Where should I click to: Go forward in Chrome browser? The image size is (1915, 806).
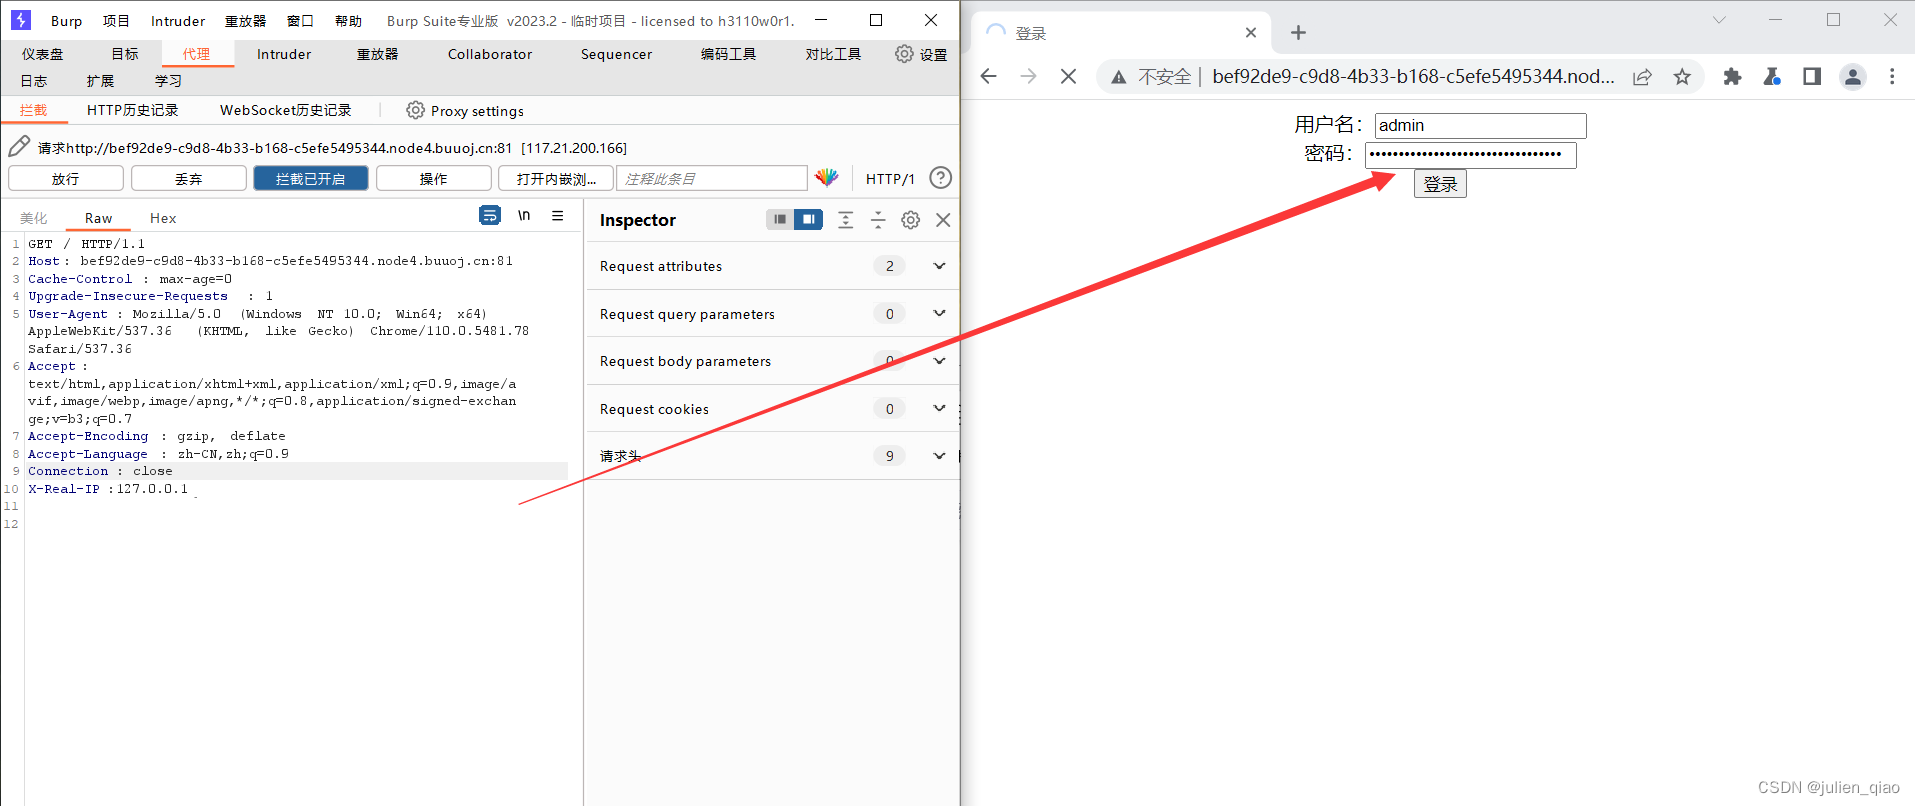[1028, 77]
